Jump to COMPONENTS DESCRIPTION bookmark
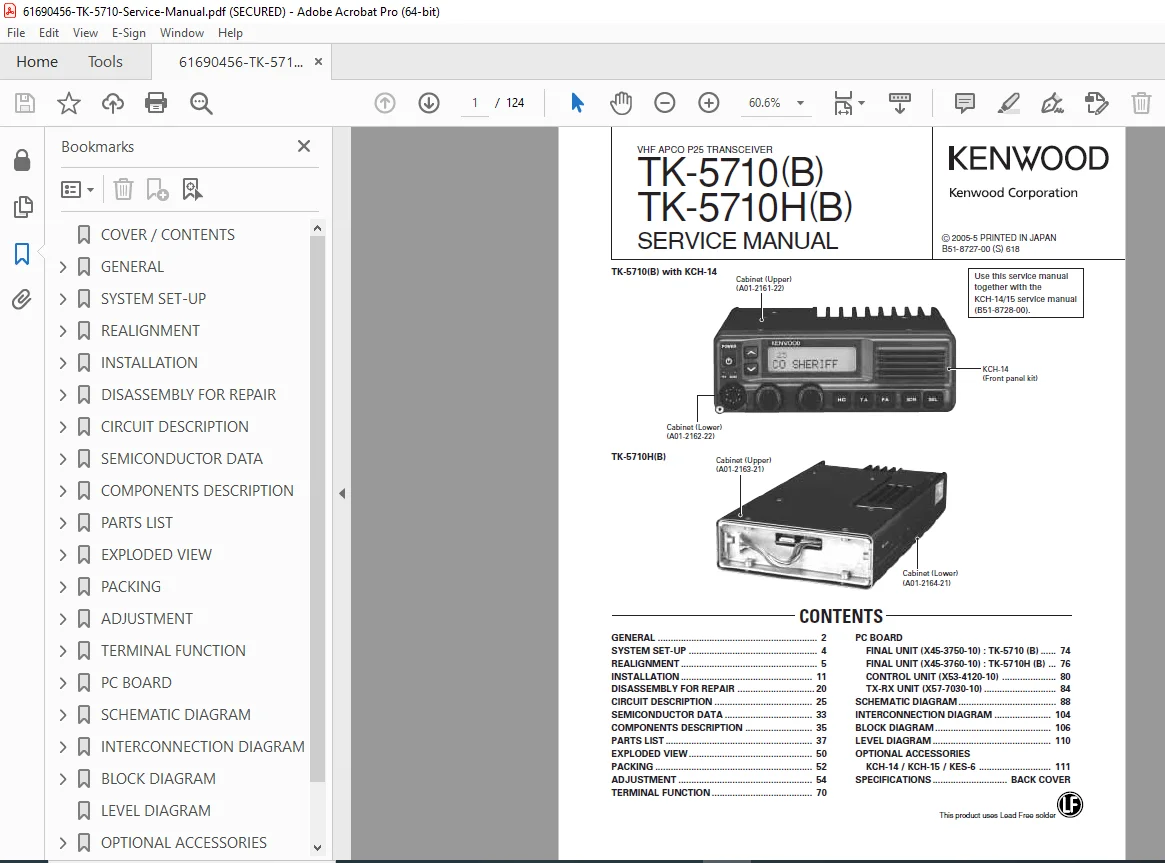The image size is (1165, 863). pyautogui.click(x=198, y=491)
